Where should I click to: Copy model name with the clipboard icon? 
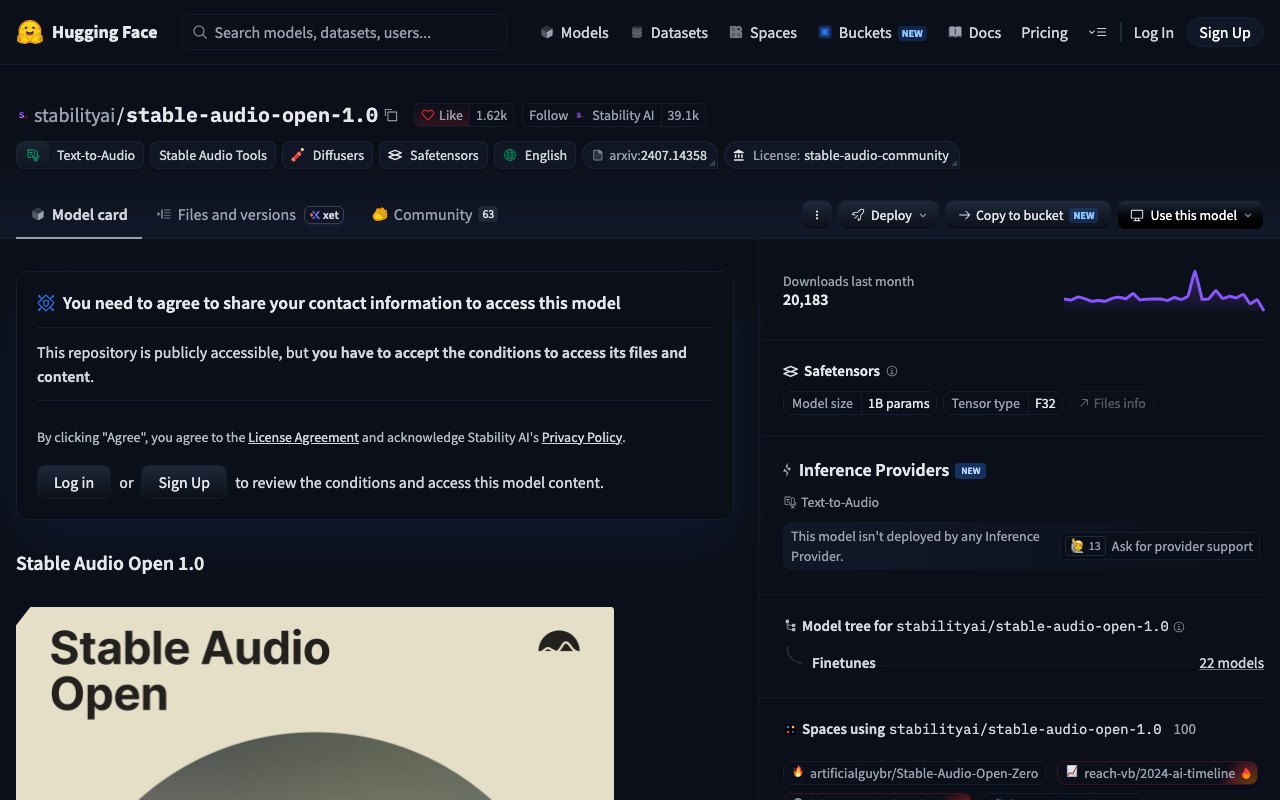[x=391, y=115]
